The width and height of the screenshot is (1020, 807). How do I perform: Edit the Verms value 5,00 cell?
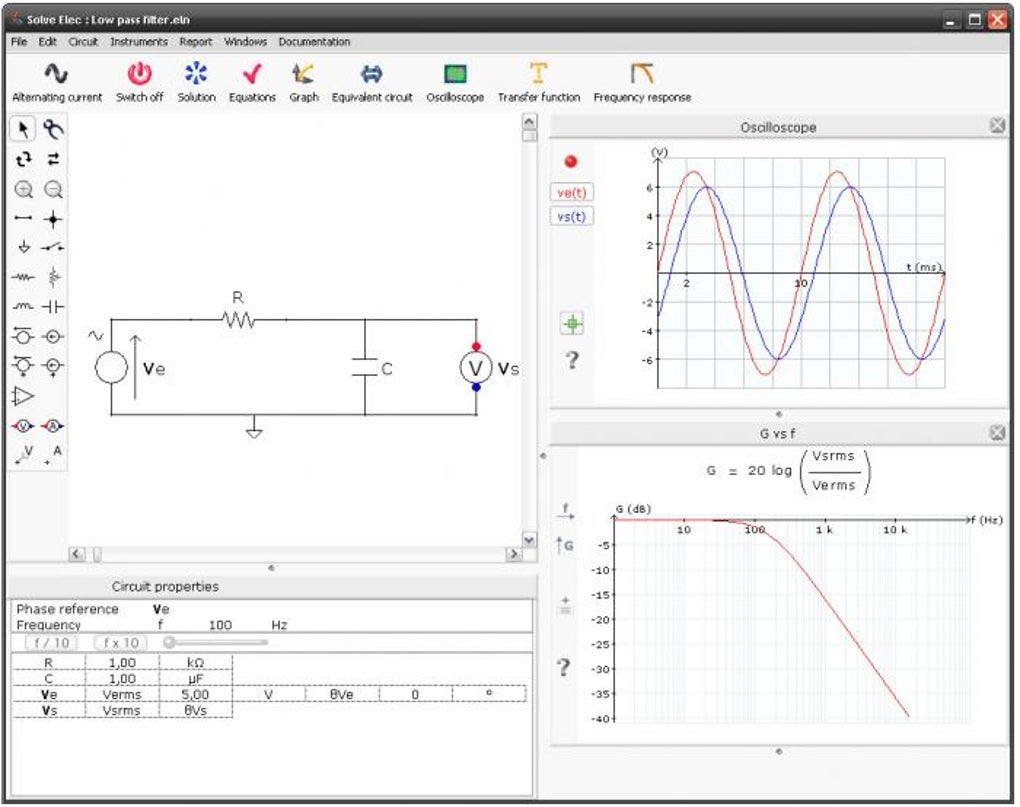[x=195, y=695]
